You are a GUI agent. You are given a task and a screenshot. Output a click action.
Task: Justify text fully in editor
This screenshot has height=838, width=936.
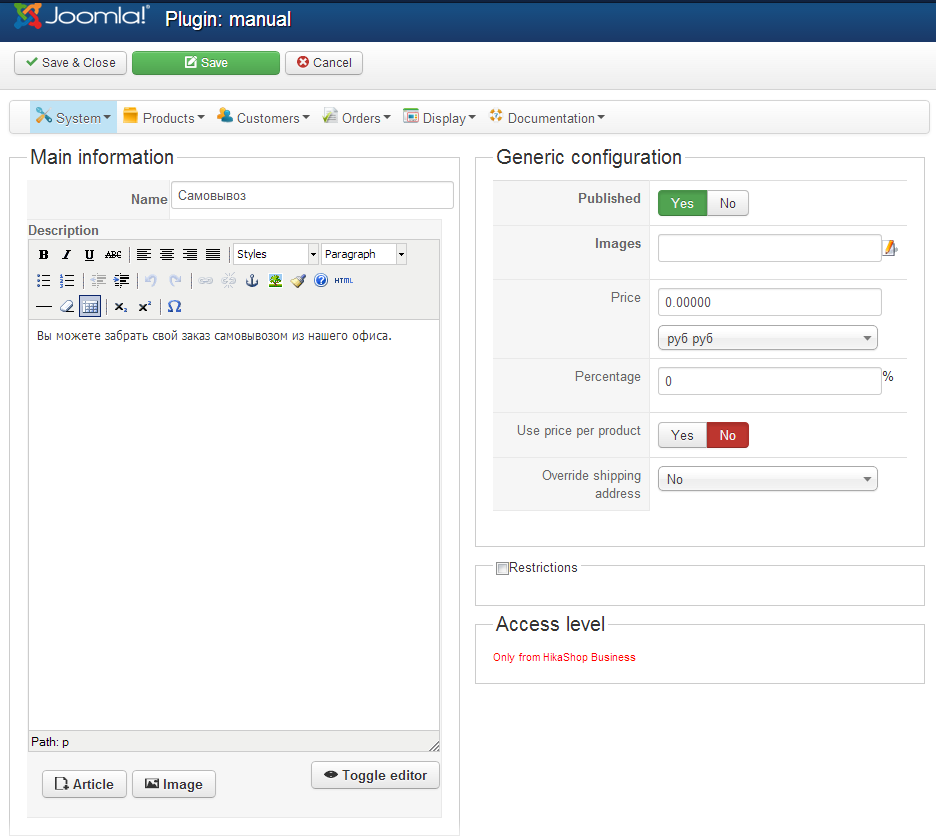213,255
